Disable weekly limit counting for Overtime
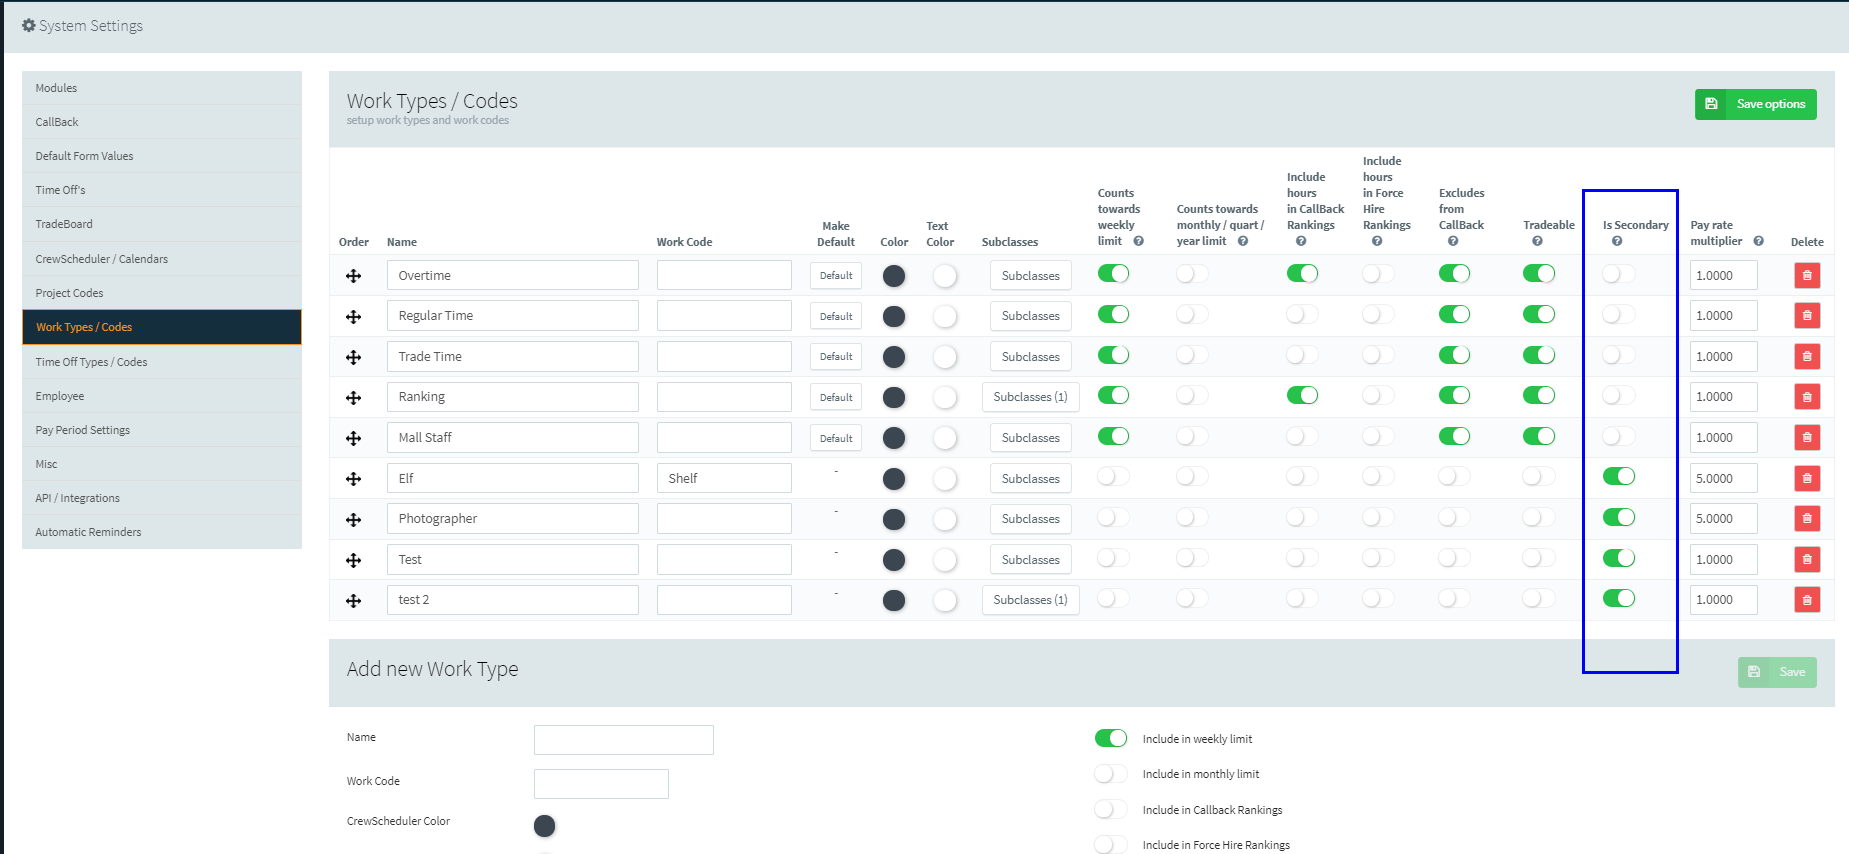Viewport: 1849px width, 854px height. pyautogui.click(x=1113, y=273)
